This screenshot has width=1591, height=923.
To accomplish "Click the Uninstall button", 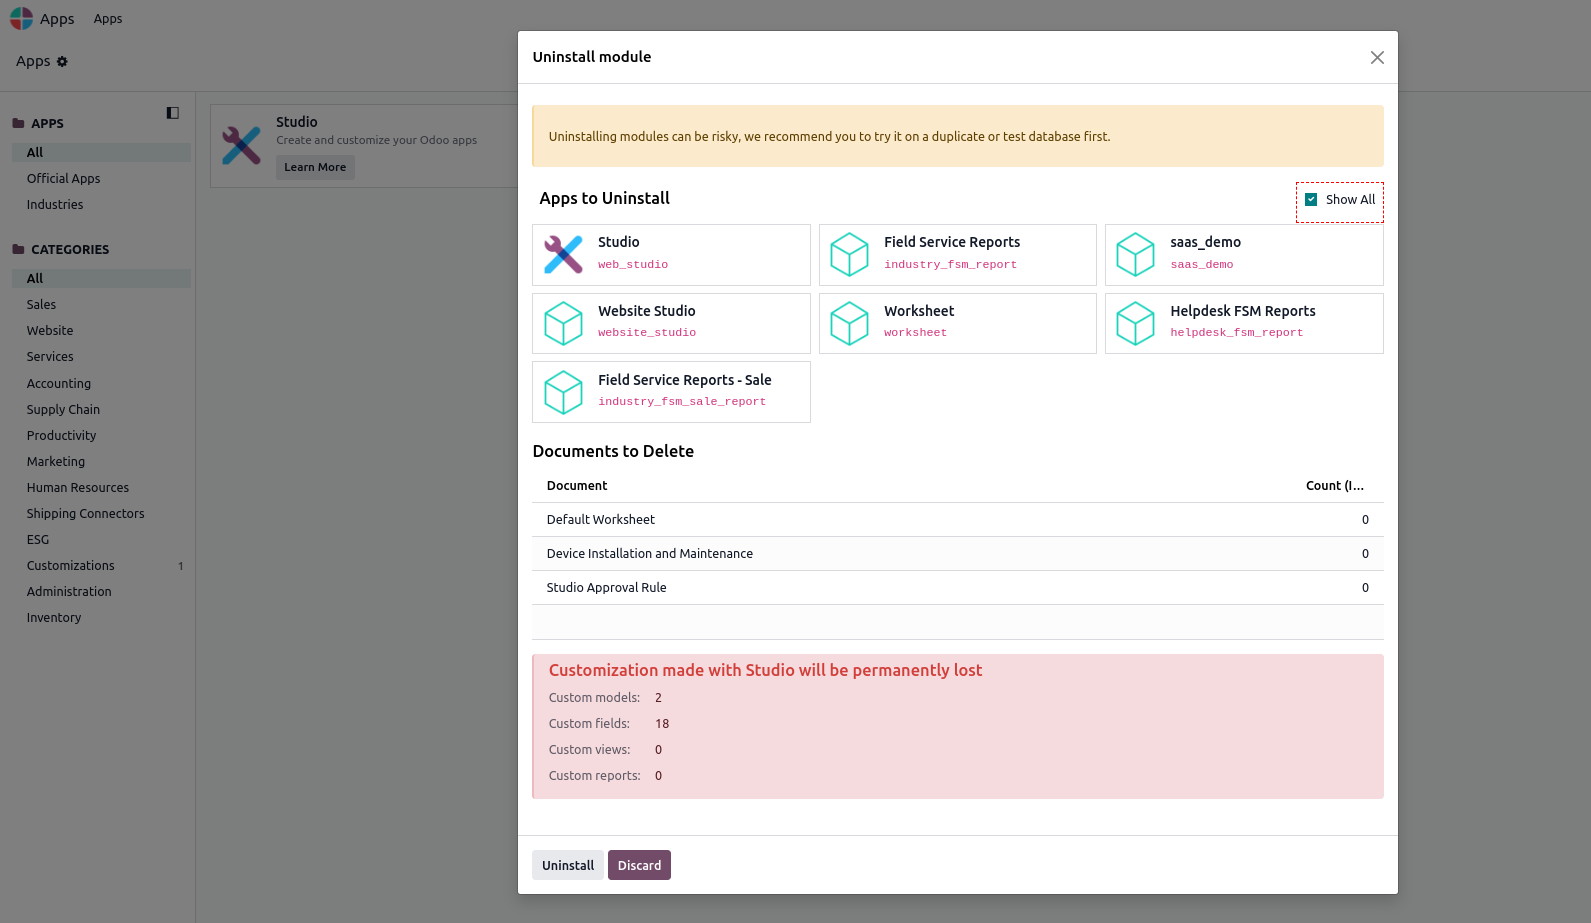I will (x=568, y=865).
